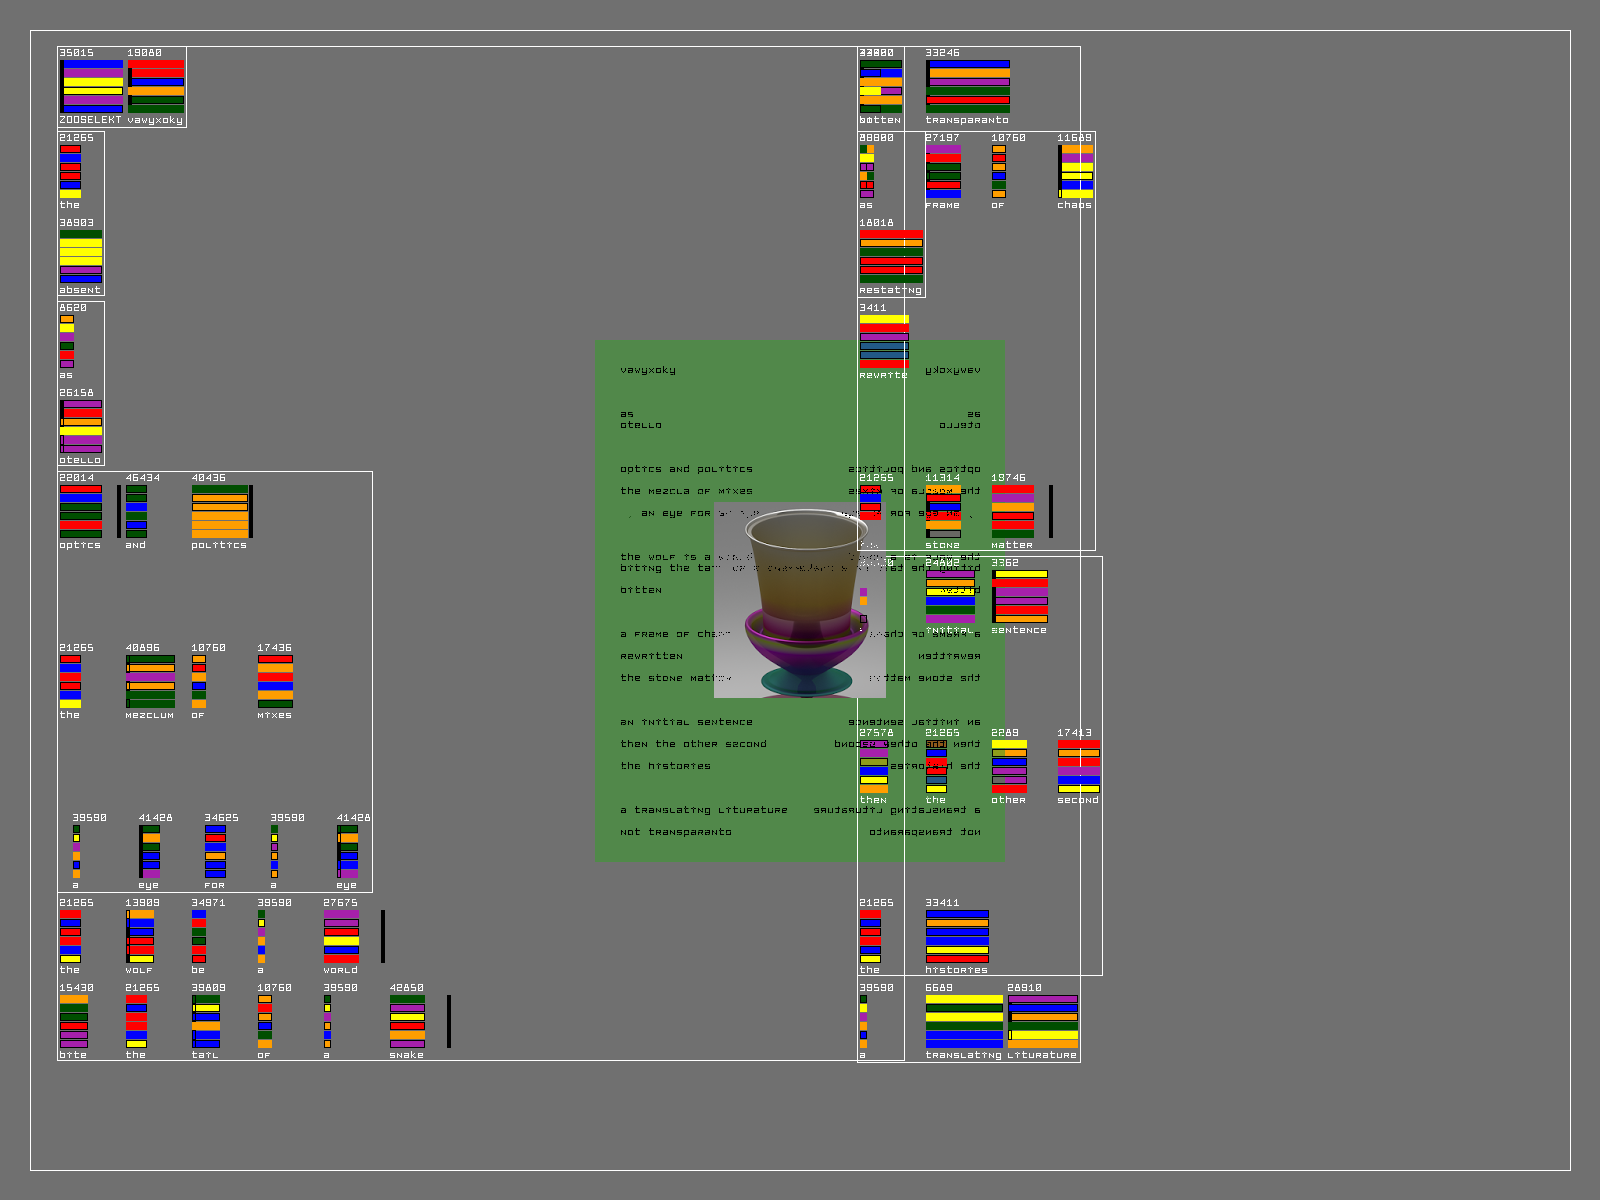
Task: Click the black vertical bar beside snake
Action: click(449, 1021)
